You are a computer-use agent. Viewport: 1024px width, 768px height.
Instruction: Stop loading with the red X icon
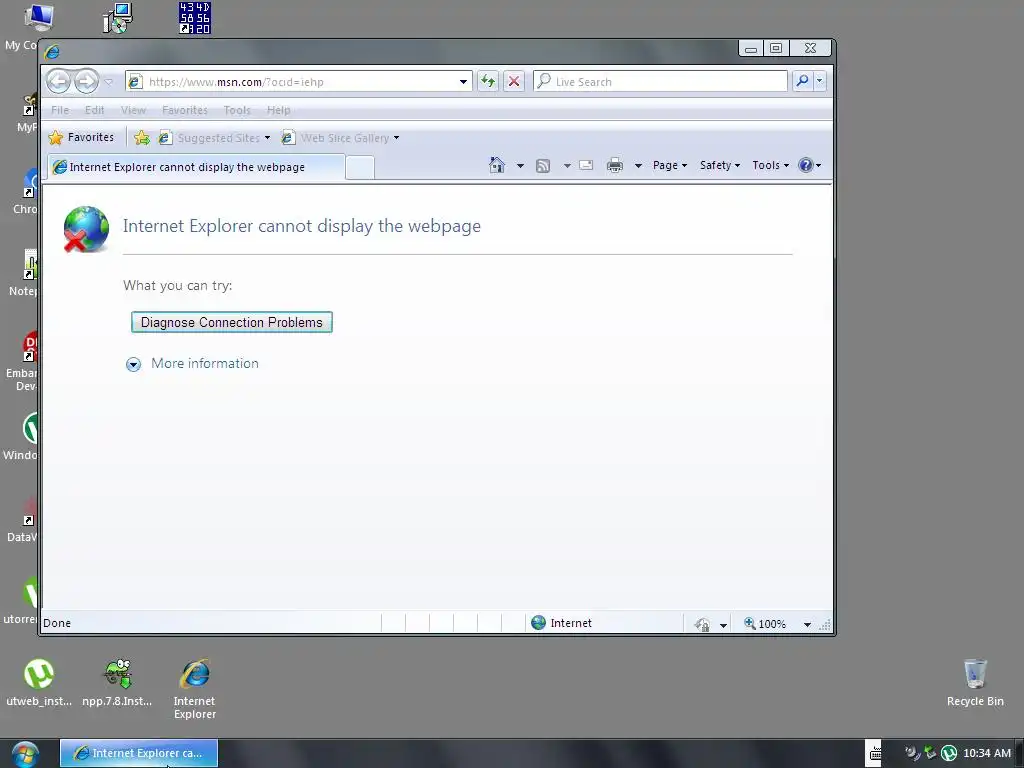[514, 82]
